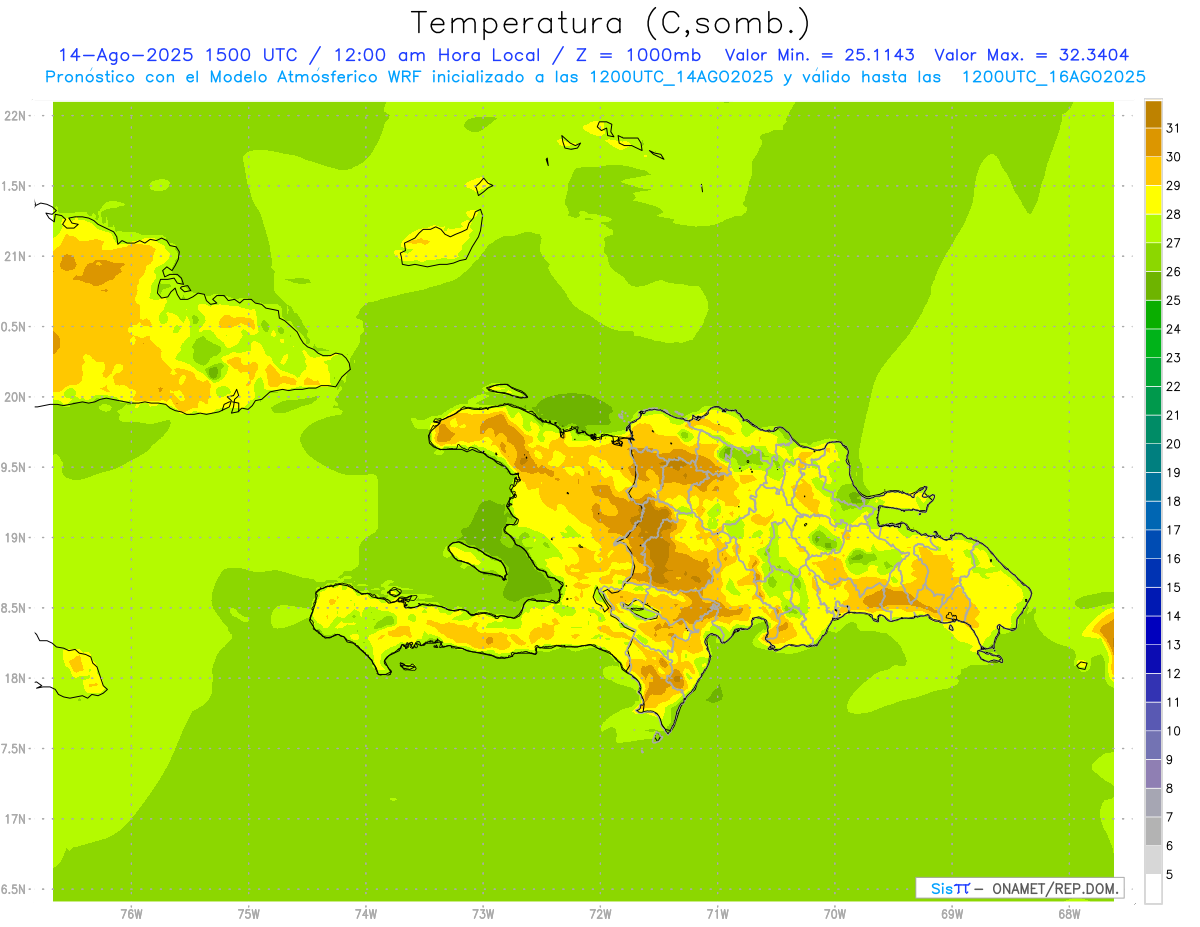Click the legend swatch between 29 and 30
This screenshot has height=927, width=1200.
(x=1153, y=172)
